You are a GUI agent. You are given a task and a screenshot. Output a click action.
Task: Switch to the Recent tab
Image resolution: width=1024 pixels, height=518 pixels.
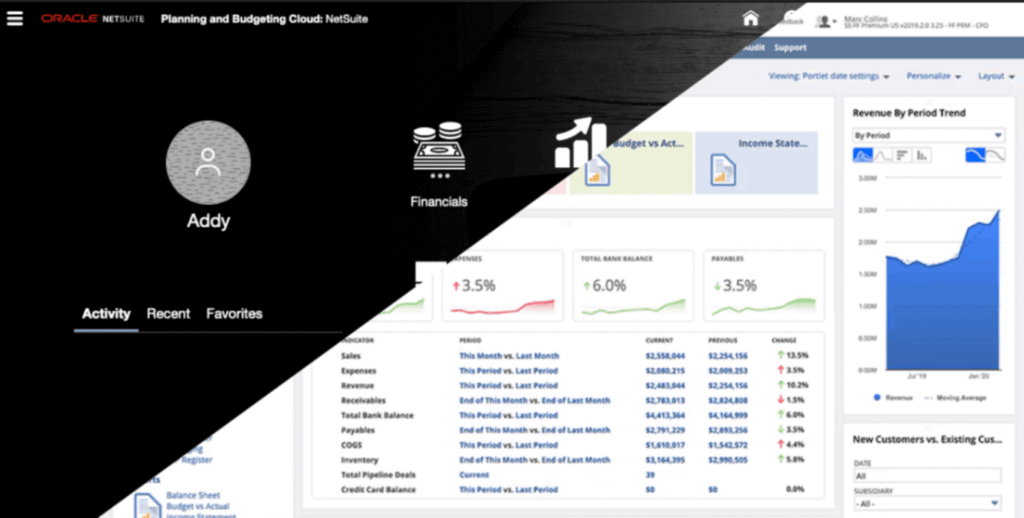[168, 313]
